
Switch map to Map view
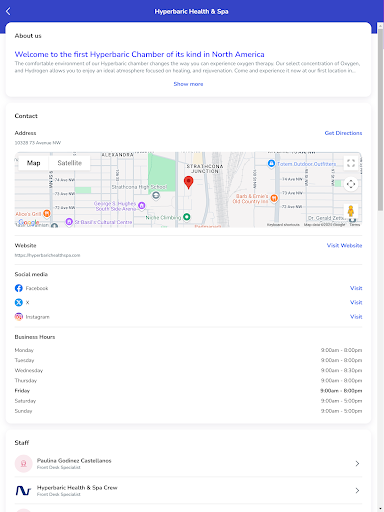(33, 163)
